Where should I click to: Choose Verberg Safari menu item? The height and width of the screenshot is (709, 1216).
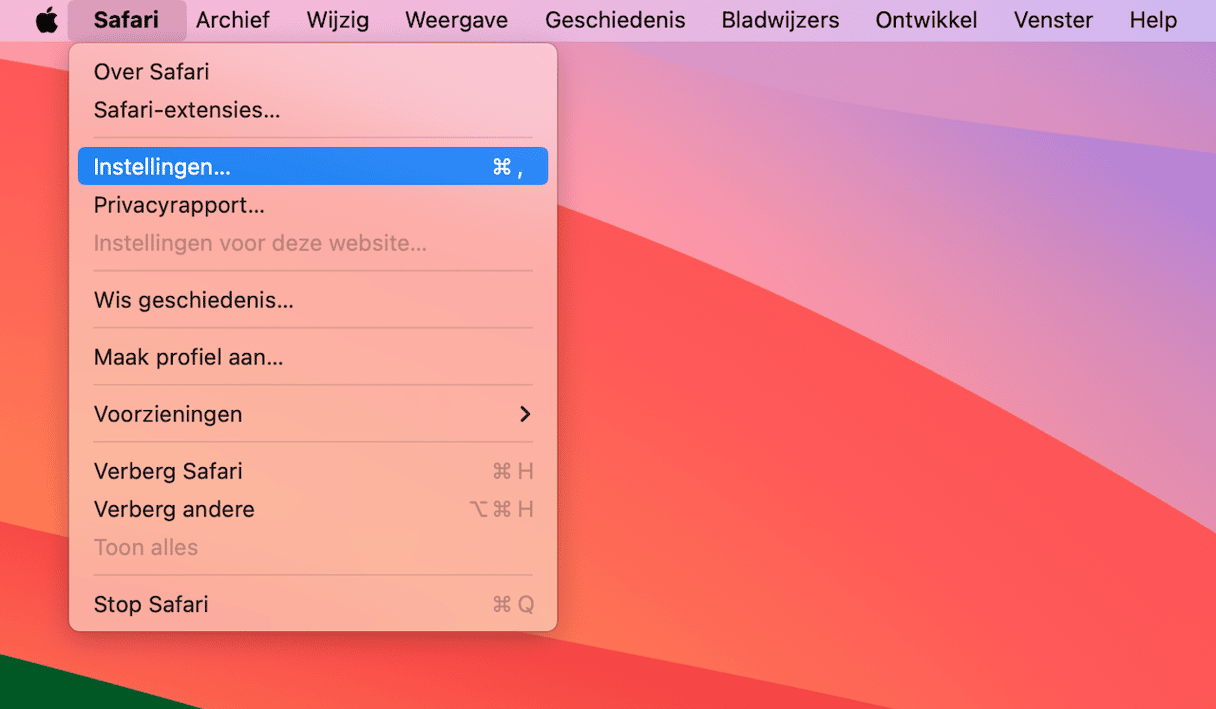168,471
